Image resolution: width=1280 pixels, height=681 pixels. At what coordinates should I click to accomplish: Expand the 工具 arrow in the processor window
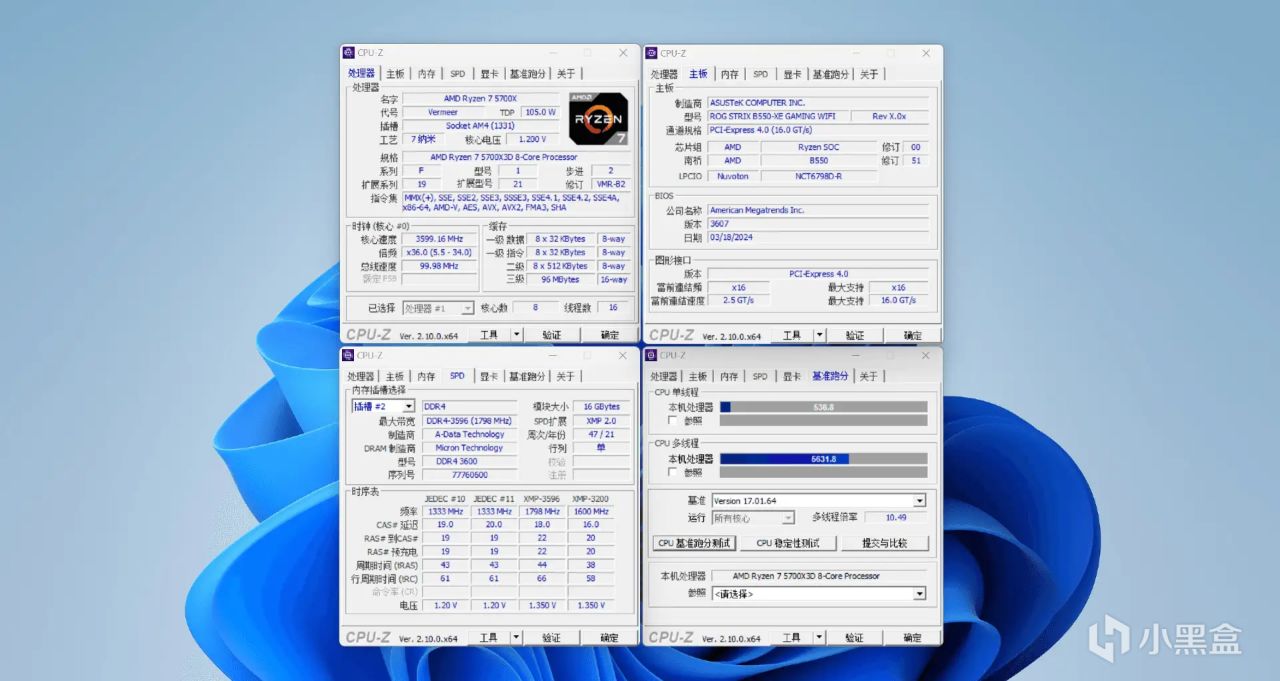(x=517, y=335)
